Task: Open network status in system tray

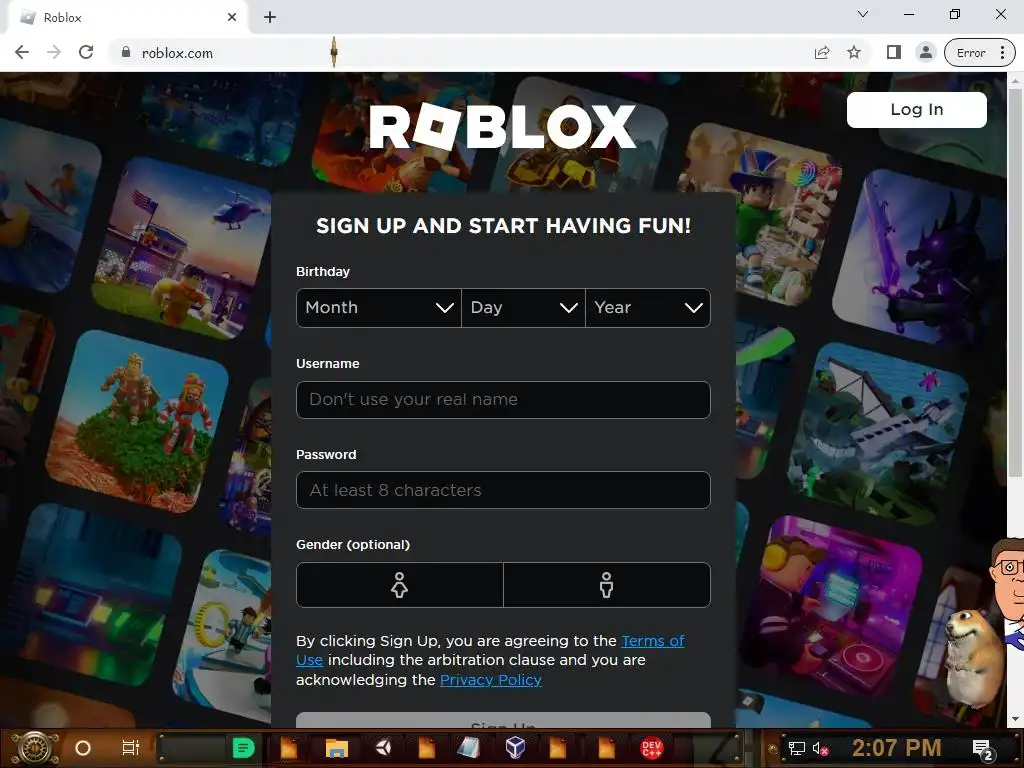Action: point(797,748)
